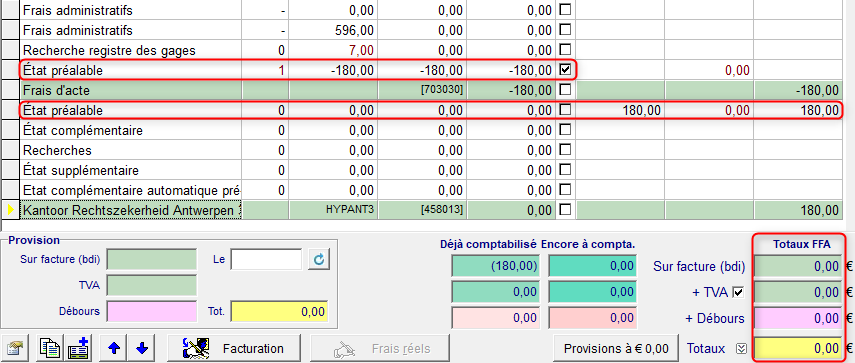Click the yellow Totaux total field
This screenshot has height=363, width=855.
click(x=799, y=348)
